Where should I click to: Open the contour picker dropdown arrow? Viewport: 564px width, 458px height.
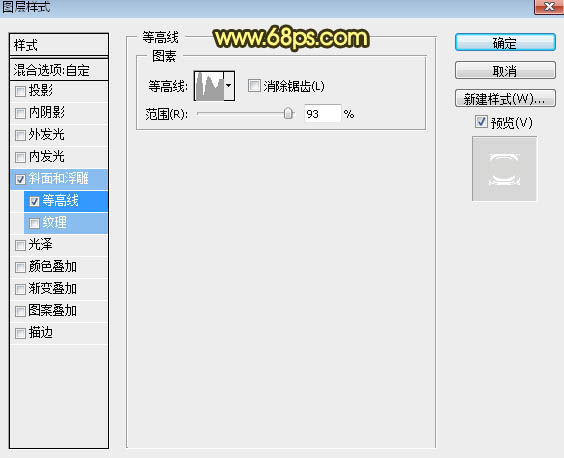(x=229, y=86)
